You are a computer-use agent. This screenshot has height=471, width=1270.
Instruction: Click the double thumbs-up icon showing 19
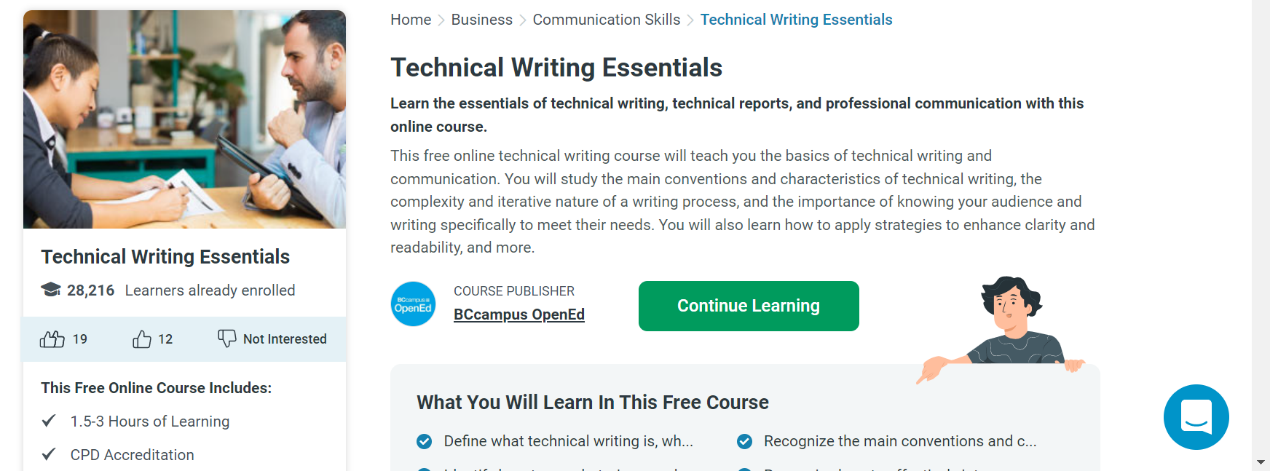click(x=52, y=339)
